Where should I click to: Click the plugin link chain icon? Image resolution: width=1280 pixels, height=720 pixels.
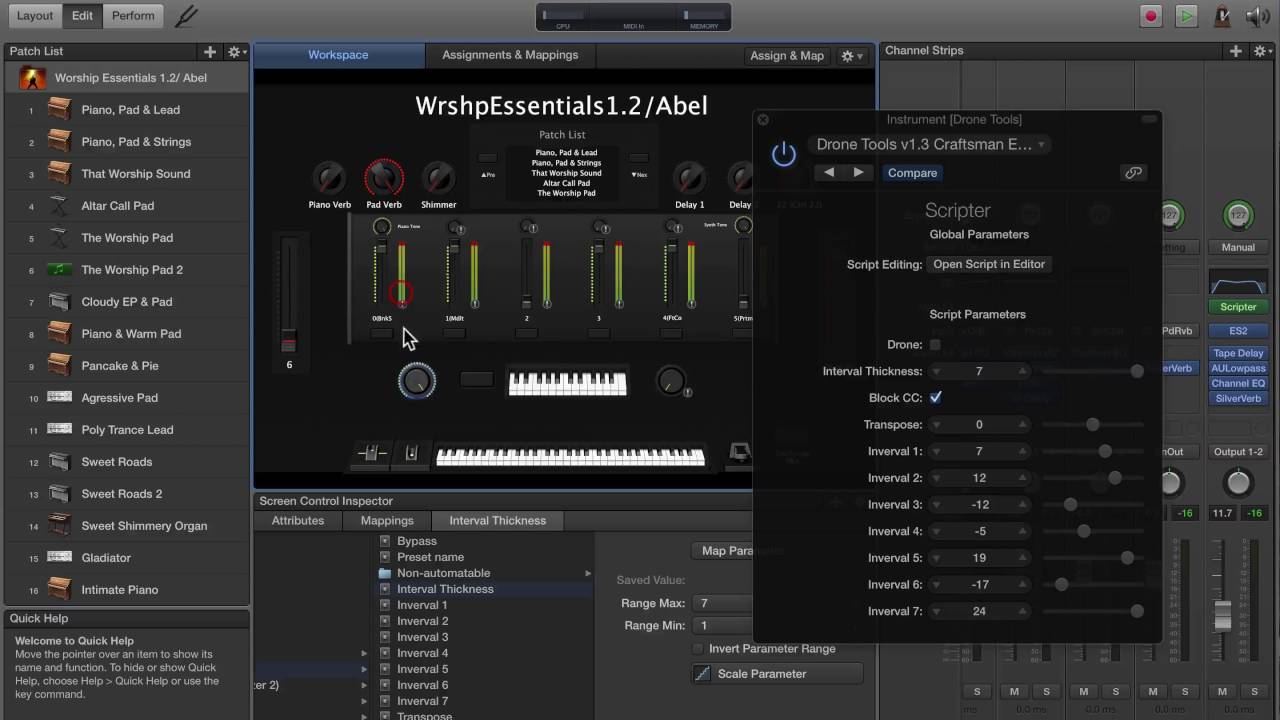point(1133,173)
